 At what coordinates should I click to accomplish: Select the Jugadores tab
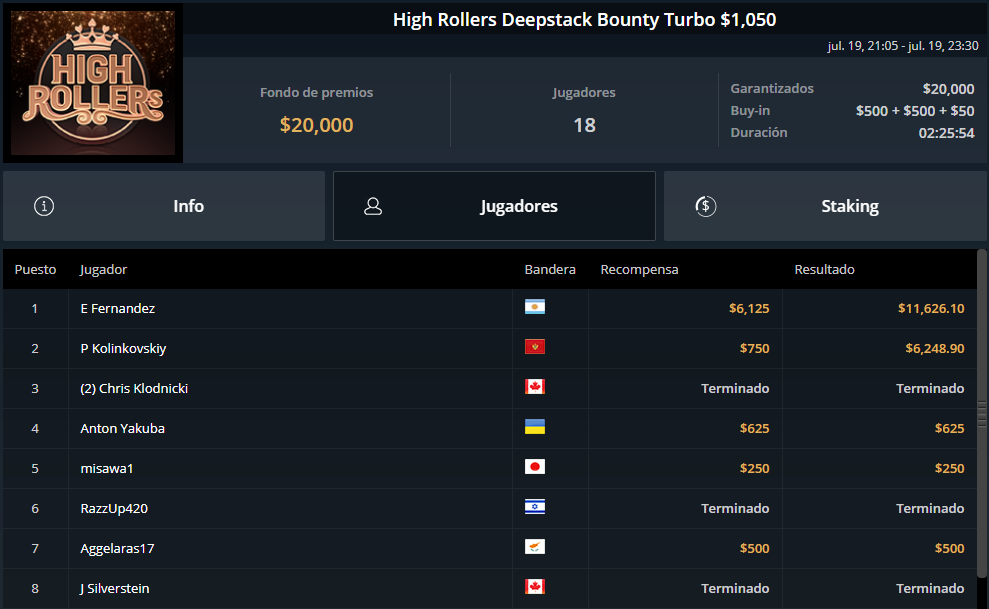click(494, 206)
